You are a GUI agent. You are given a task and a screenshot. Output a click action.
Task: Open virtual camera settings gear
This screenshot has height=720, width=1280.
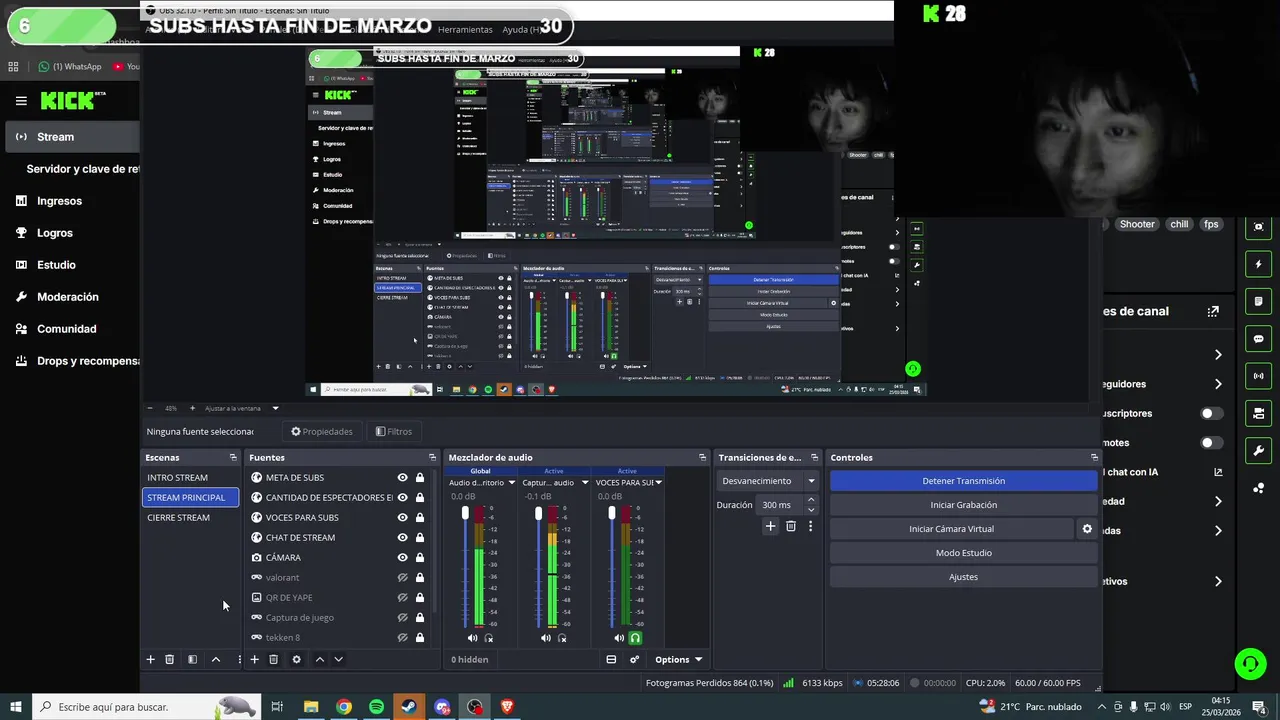(x=1087, y=529)
